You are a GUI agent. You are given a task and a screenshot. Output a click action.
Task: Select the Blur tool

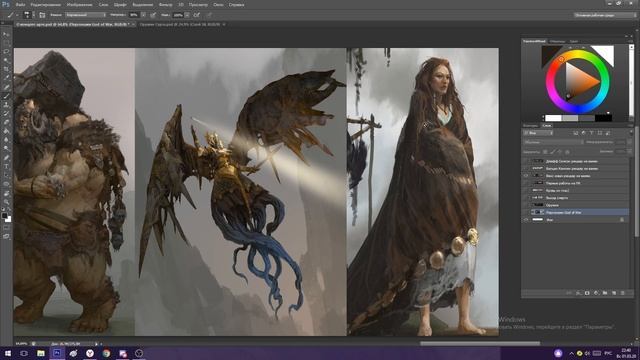6,140
